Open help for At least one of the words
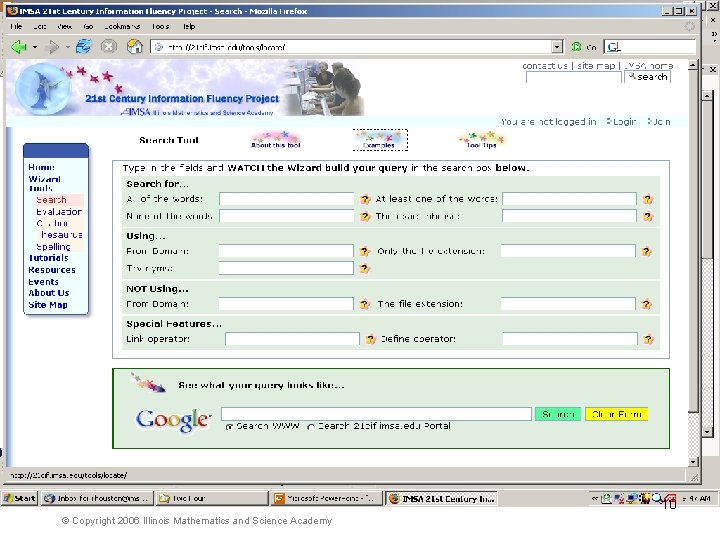The height and width of the screenshot is (540, 720). [648, 199]
